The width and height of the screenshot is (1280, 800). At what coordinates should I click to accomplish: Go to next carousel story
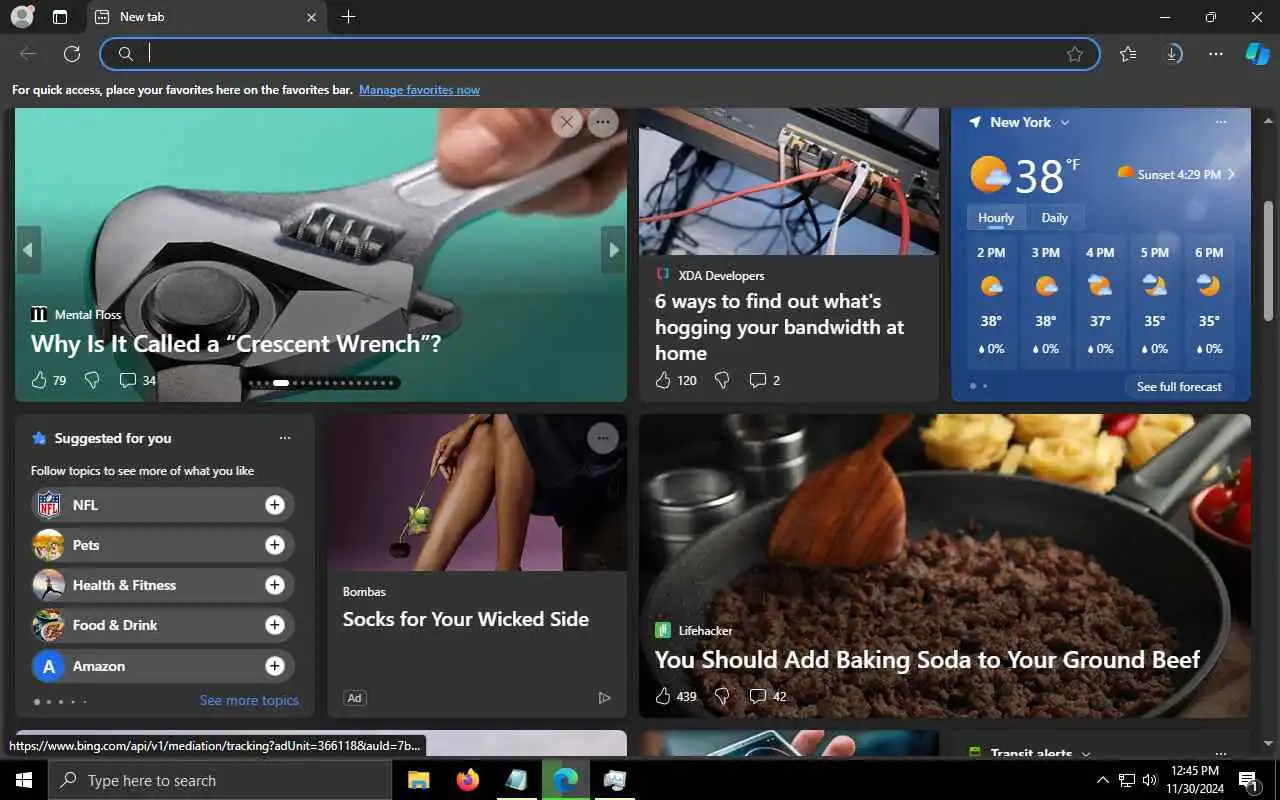pyautogui.click(x=613, y=250)
